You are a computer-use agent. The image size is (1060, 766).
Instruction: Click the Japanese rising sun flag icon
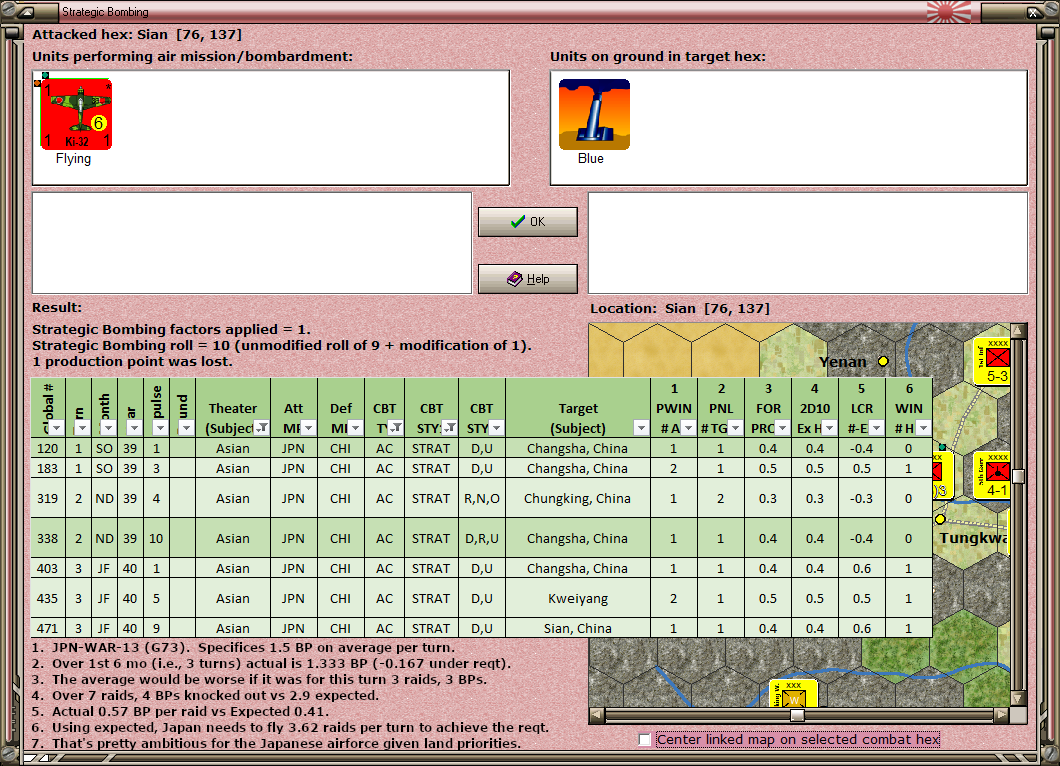coord(948,11)
